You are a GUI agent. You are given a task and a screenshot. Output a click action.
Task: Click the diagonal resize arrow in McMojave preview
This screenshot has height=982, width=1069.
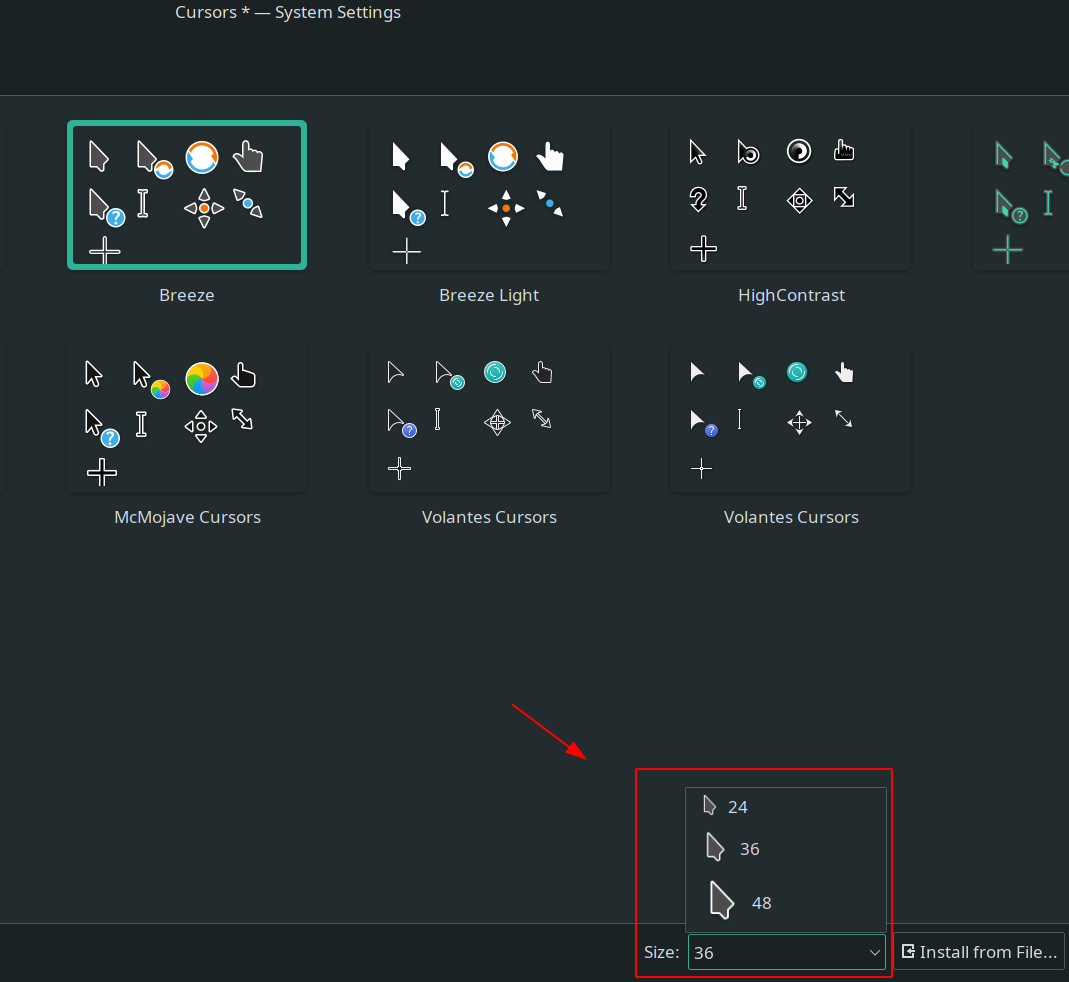click(x=242, y=419)
